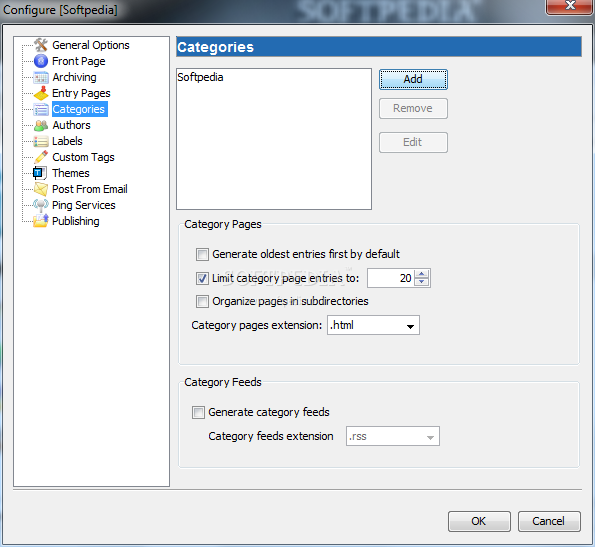This screenshot has width=595, height=547.
Task: Decrease category page entries limit
Action: point(421,283)
